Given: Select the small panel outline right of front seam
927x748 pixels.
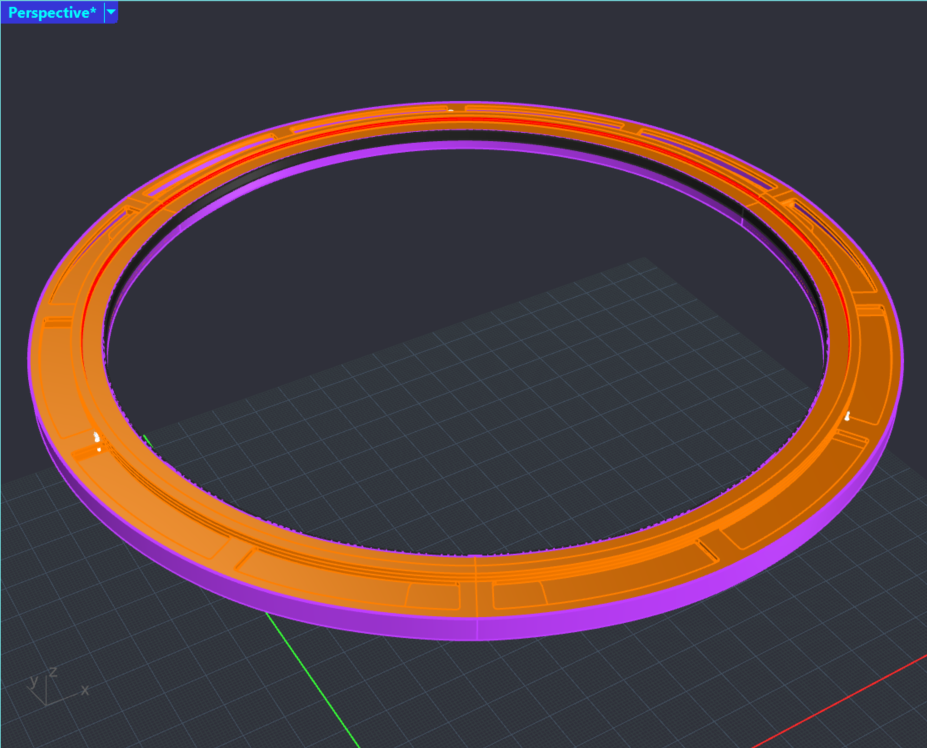Looking at the screenshot, I should pyautogui.click(x=517, y=594).
